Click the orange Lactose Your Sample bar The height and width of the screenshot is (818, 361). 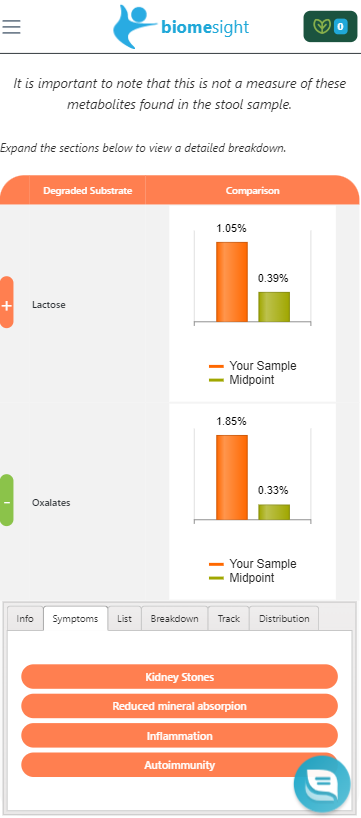point(232,282)
